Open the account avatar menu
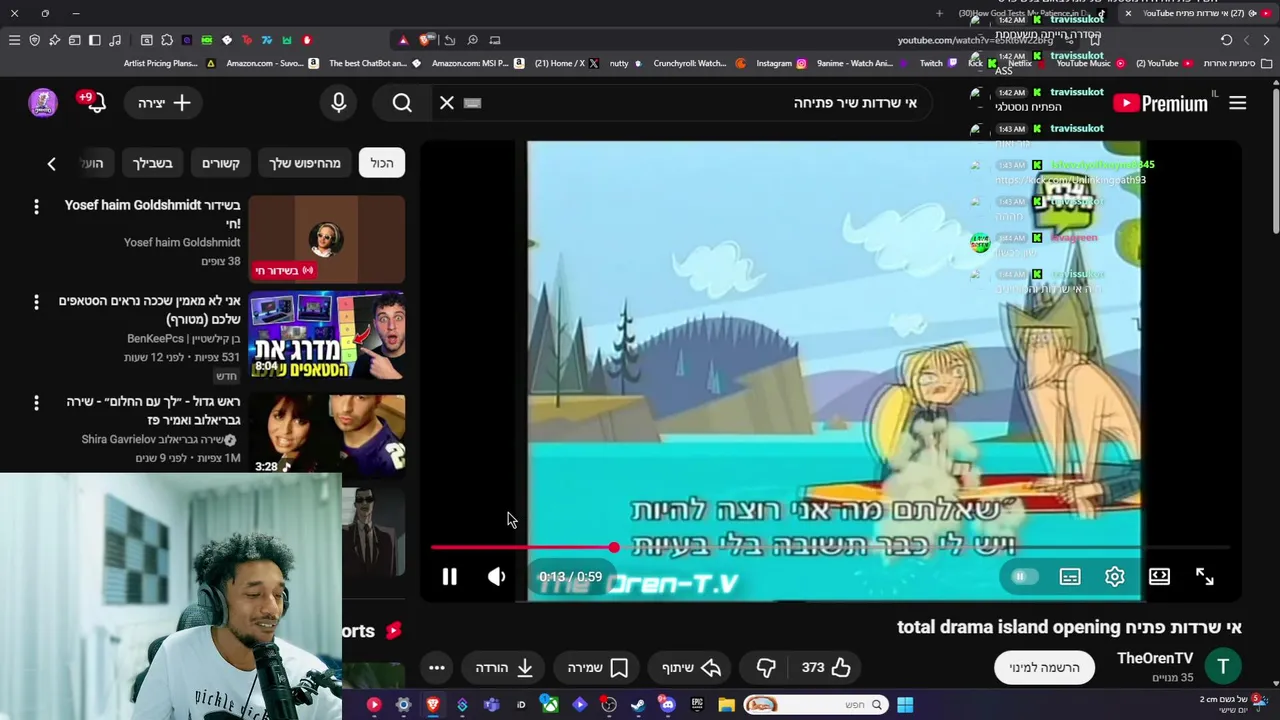This screenshot has height=720, width=1280. tap(43, 102)
